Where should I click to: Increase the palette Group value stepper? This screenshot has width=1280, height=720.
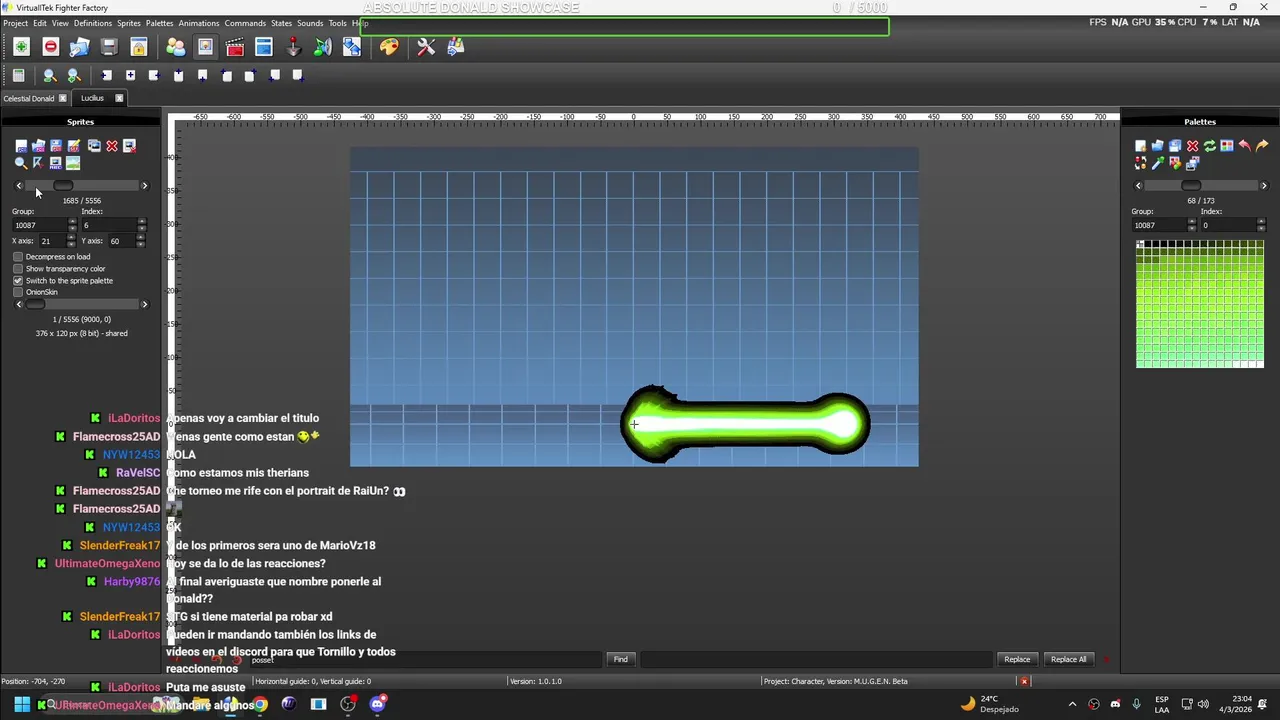click(x=1191, y=222)
